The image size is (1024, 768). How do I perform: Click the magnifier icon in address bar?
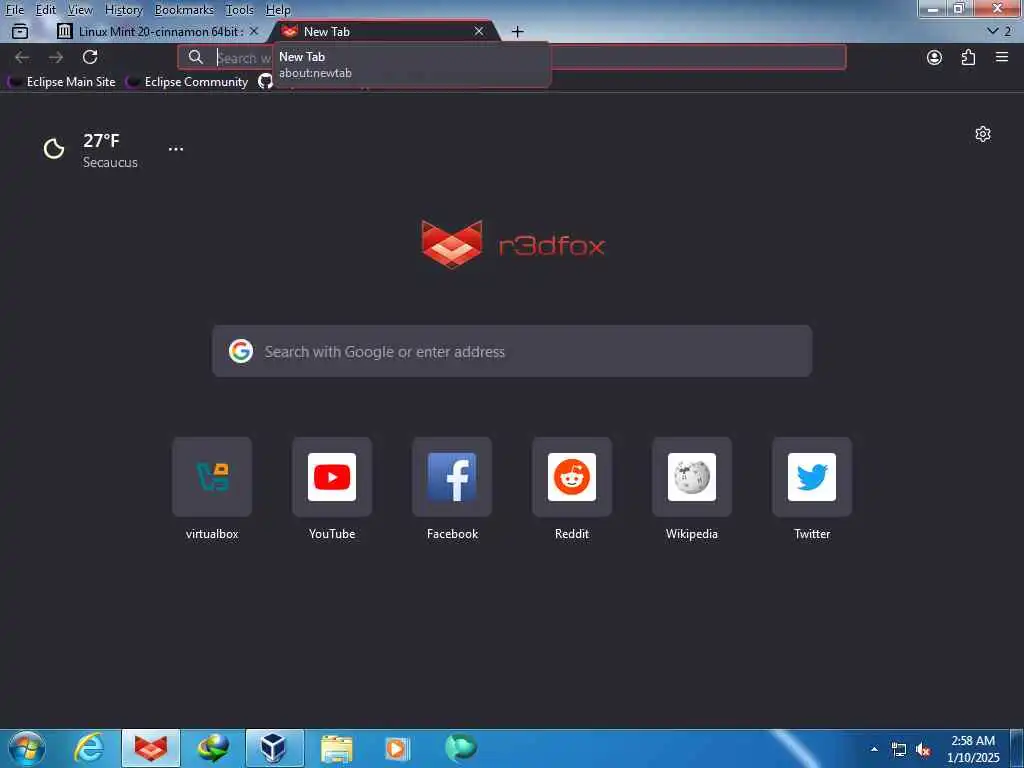coord(196,57)
